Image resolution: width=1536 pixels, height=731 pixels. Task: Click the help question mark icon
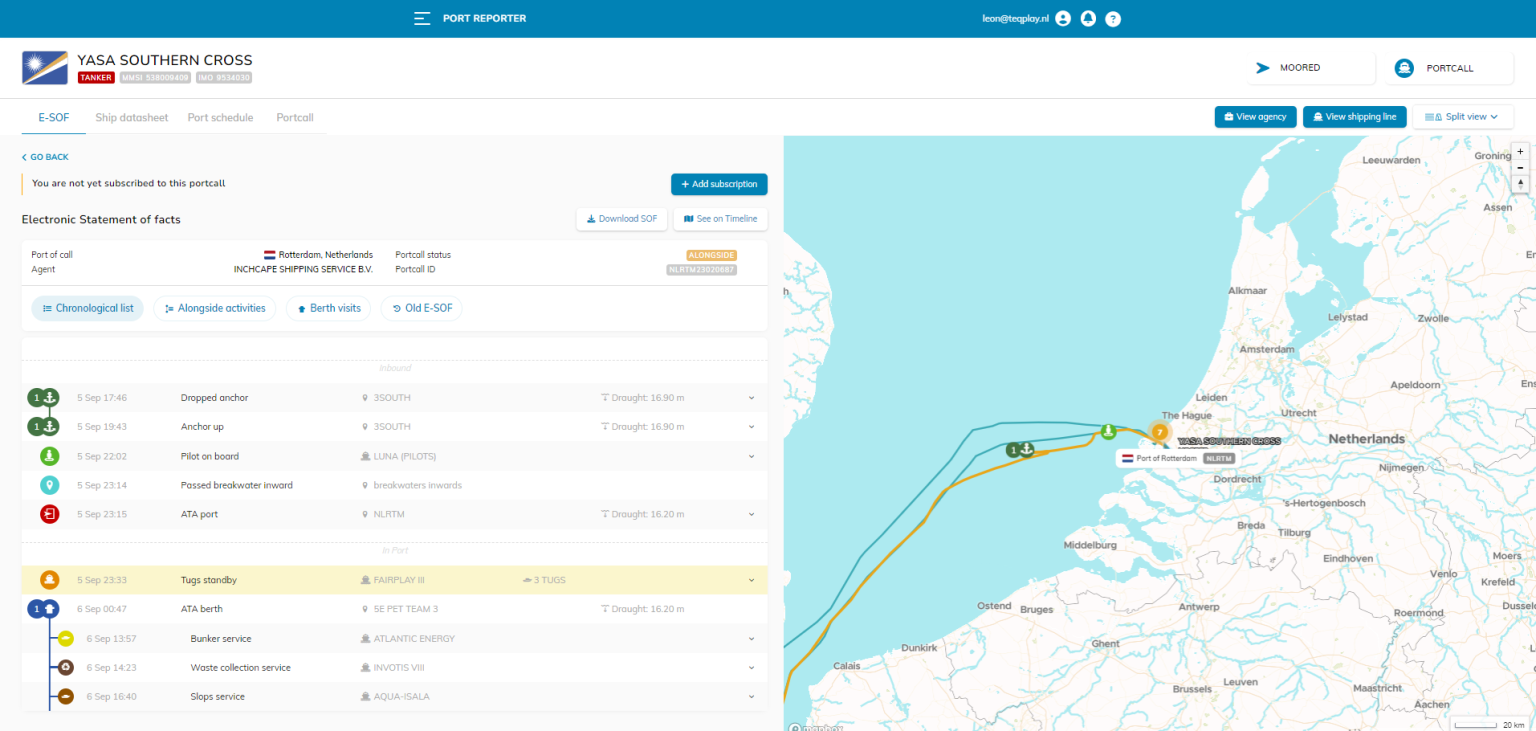(x=1113, y=18)
